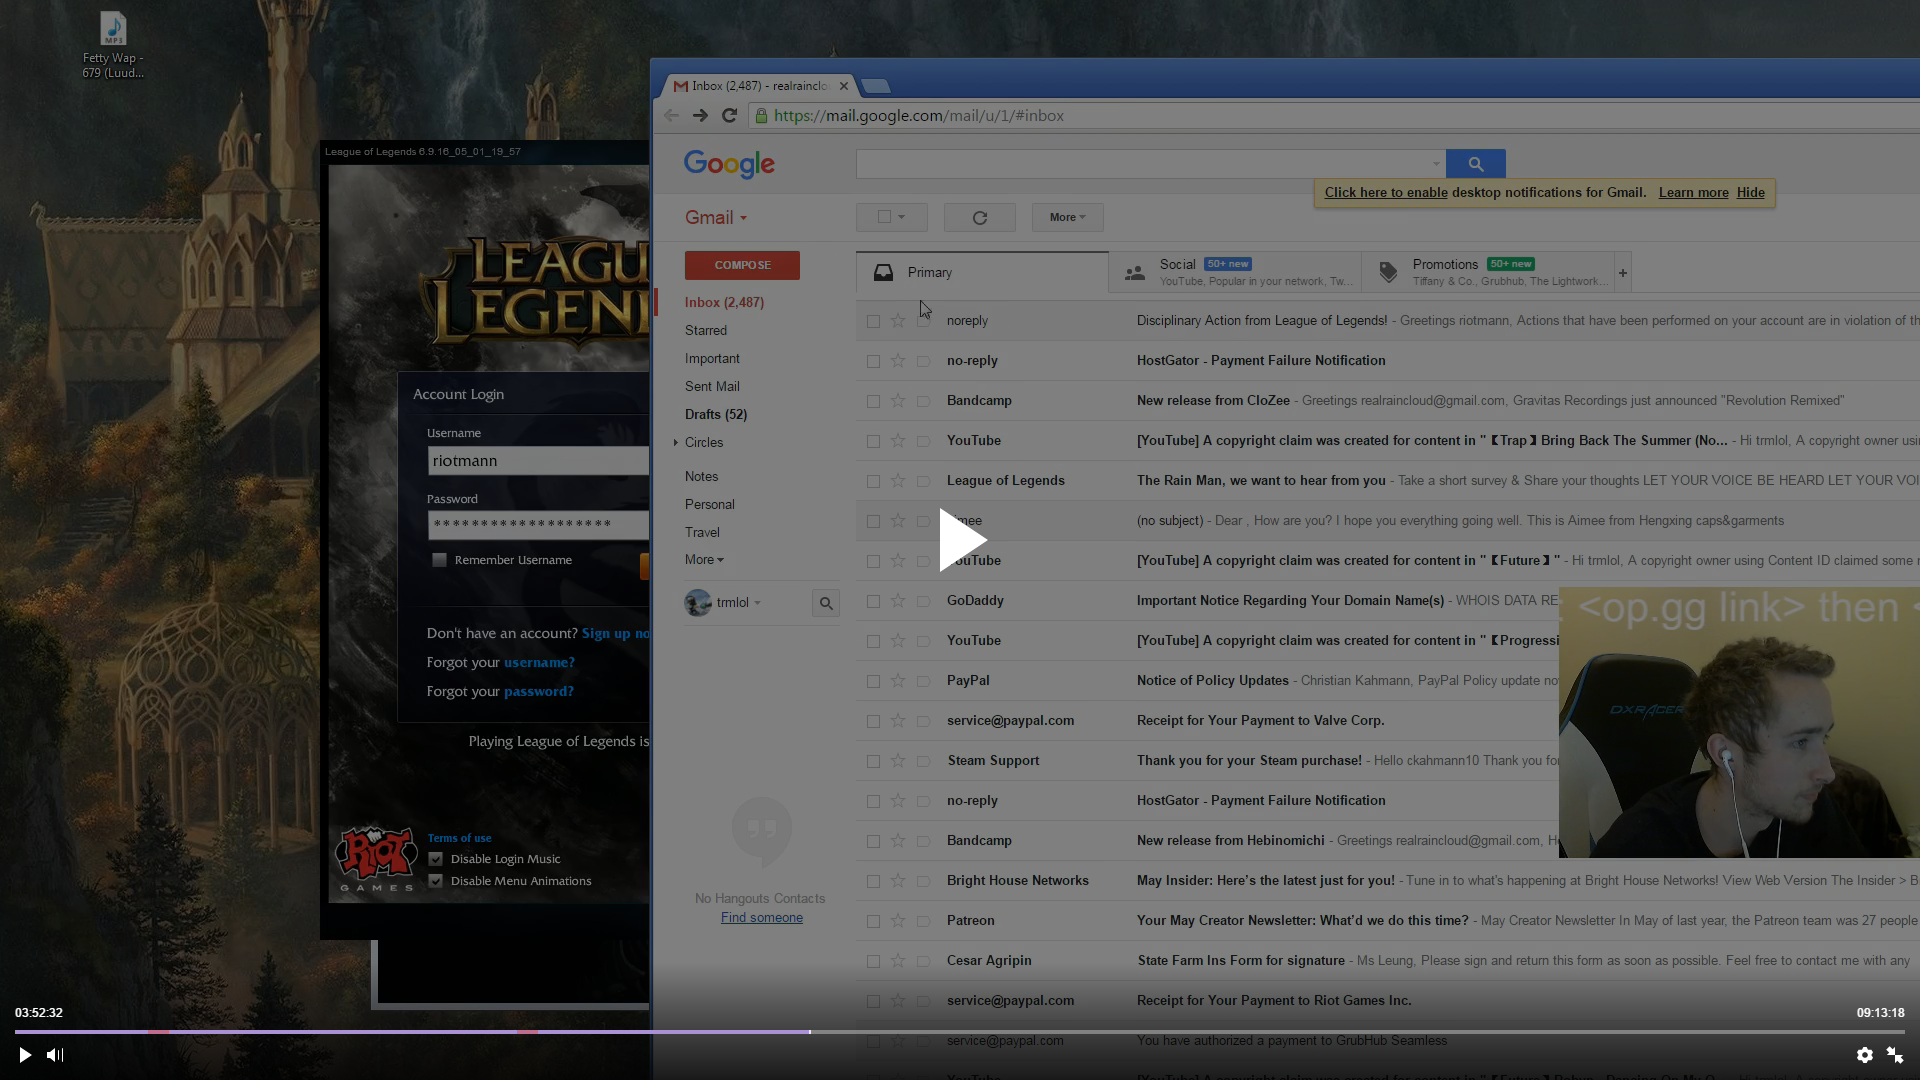Screen dimensions: 1920x1080
Task: Click the small play icon in the player bar
Action: point(25,1055)
